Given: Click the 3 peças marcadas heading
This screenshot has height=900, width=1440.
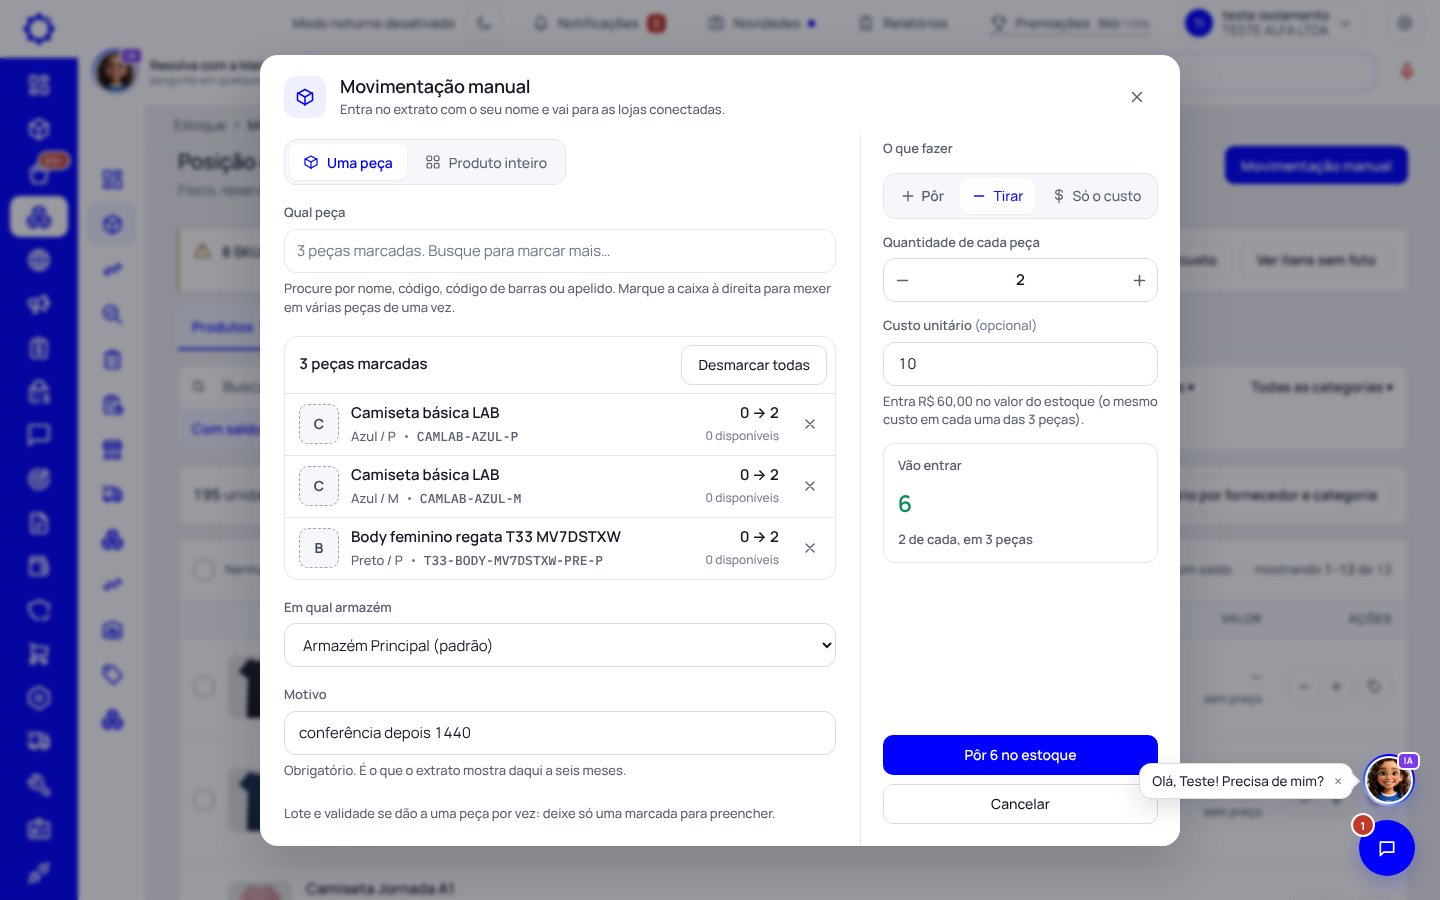Looking at the screenshot, I should (x=363, y=364).
